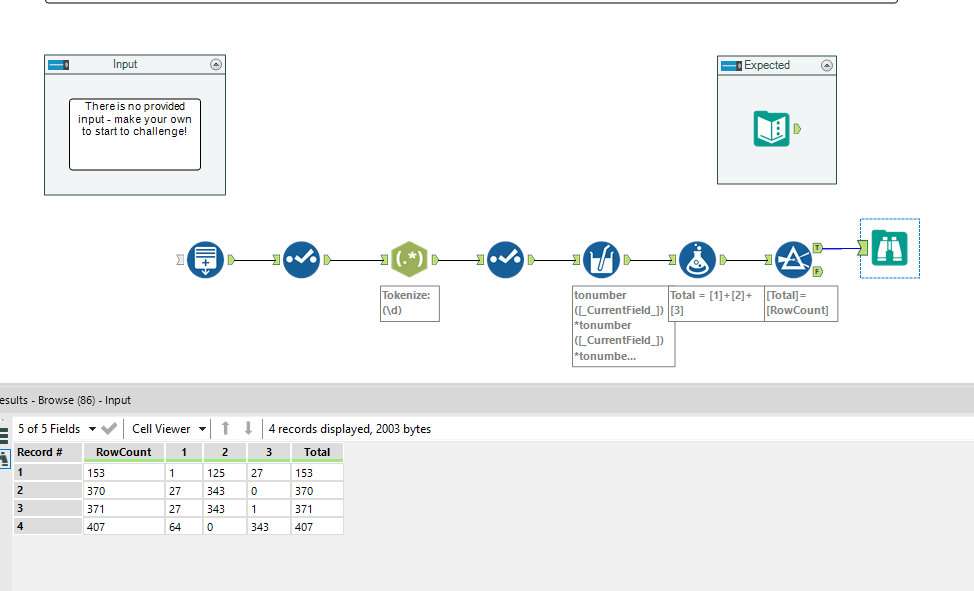This screenshot has width=974, height=591.
Task: Open the Browse tool at workflow end
Action: (x=890, y=246)
